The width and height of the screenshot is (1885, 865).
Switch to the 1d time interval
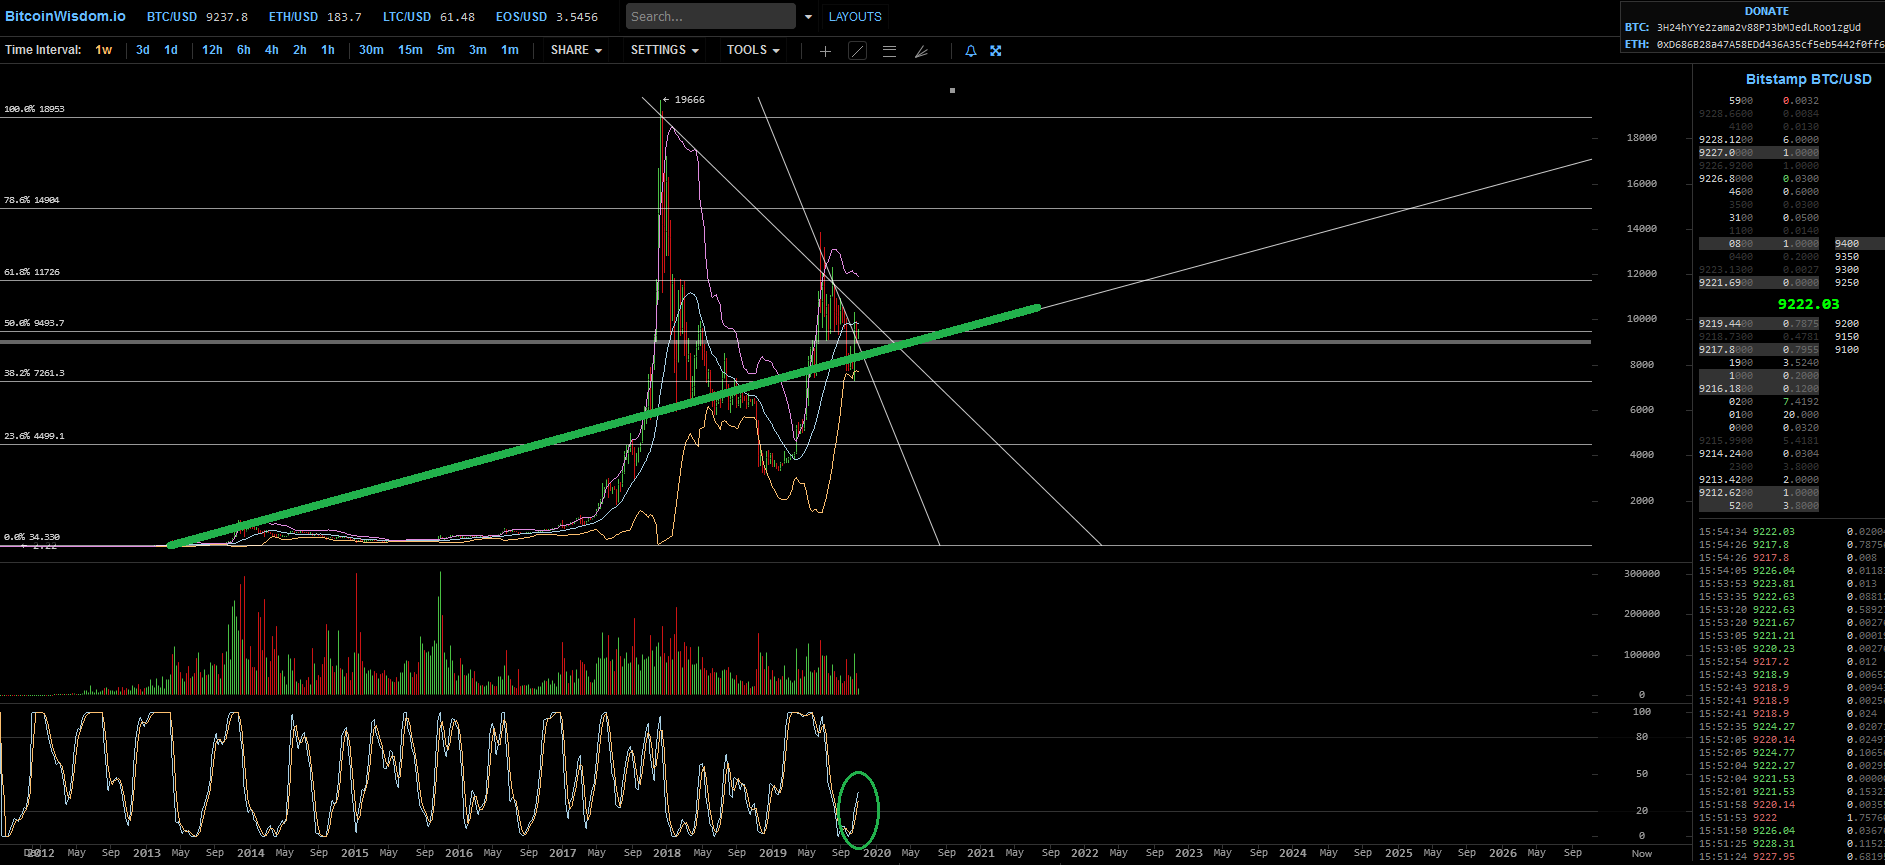click(171, 50)
